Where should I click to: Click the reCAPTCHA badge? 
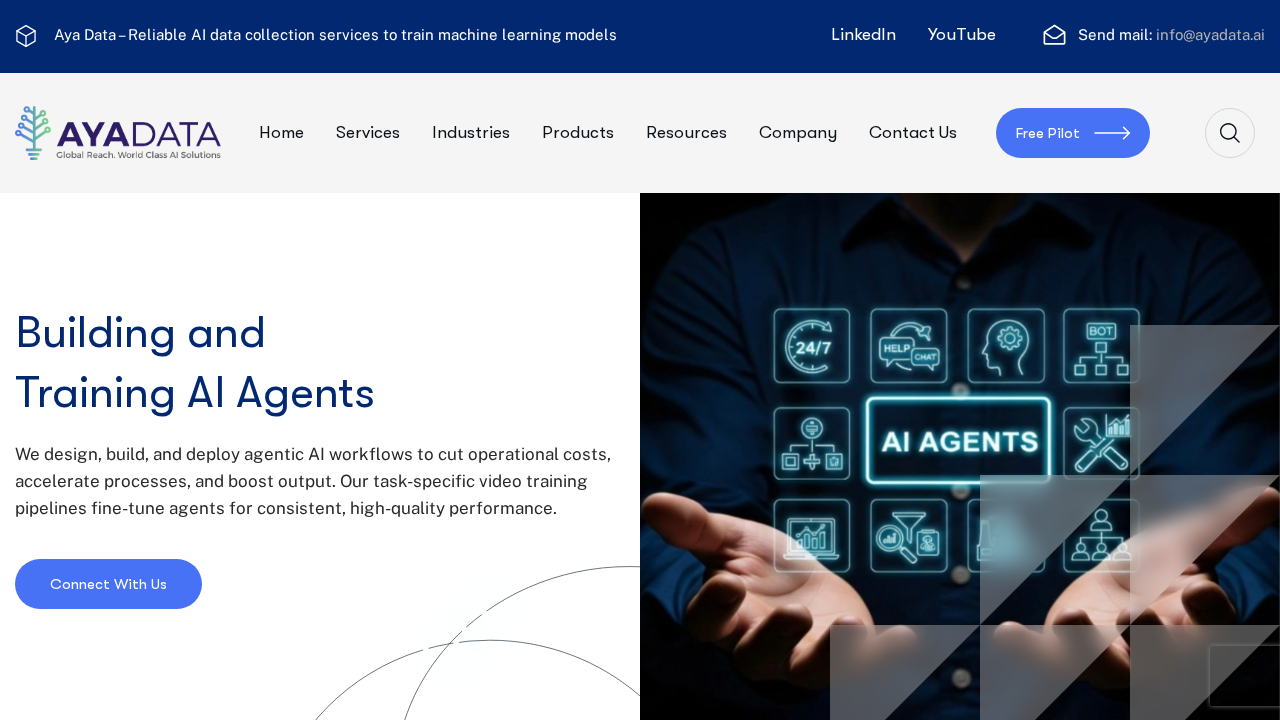tap(1244, 676)
